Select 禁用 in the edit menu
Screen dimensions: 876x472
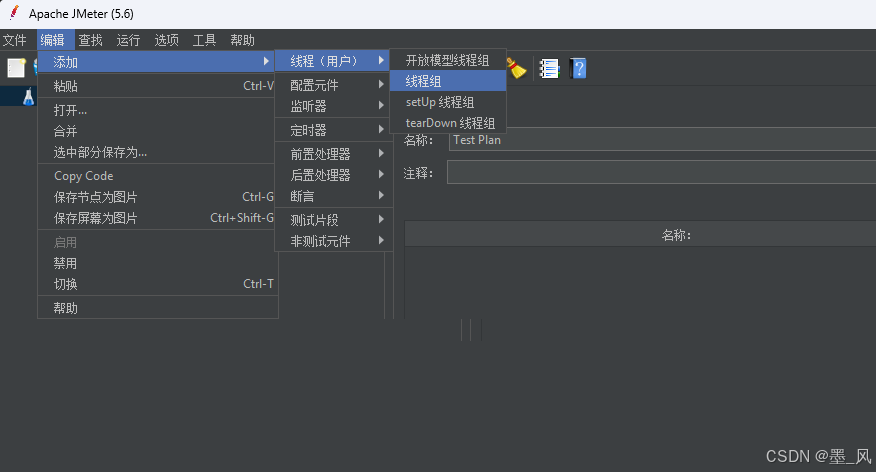(x=158, y=263)
